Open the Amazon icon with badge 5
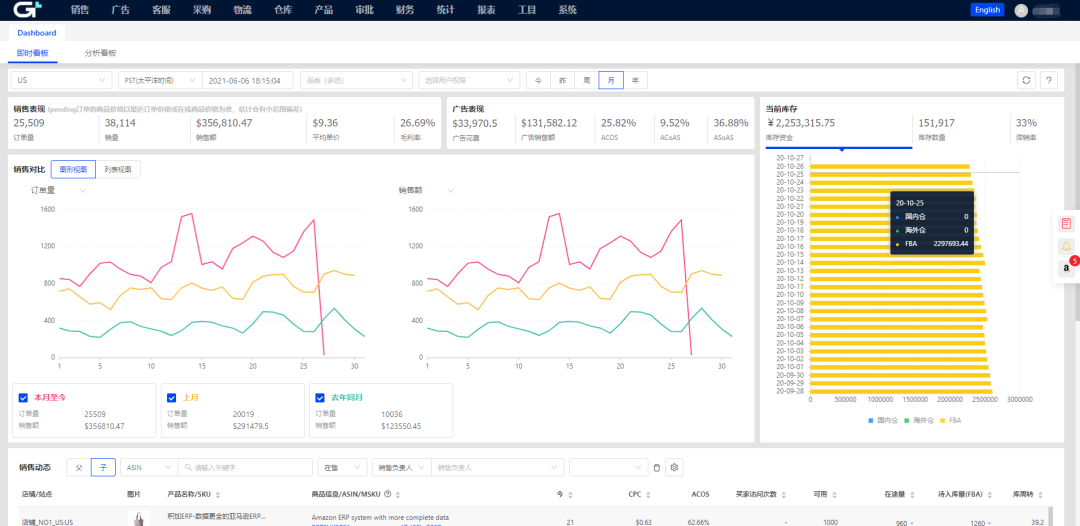The height and width of the screenshot is (526, 1080). click(x=1067, y=267)
